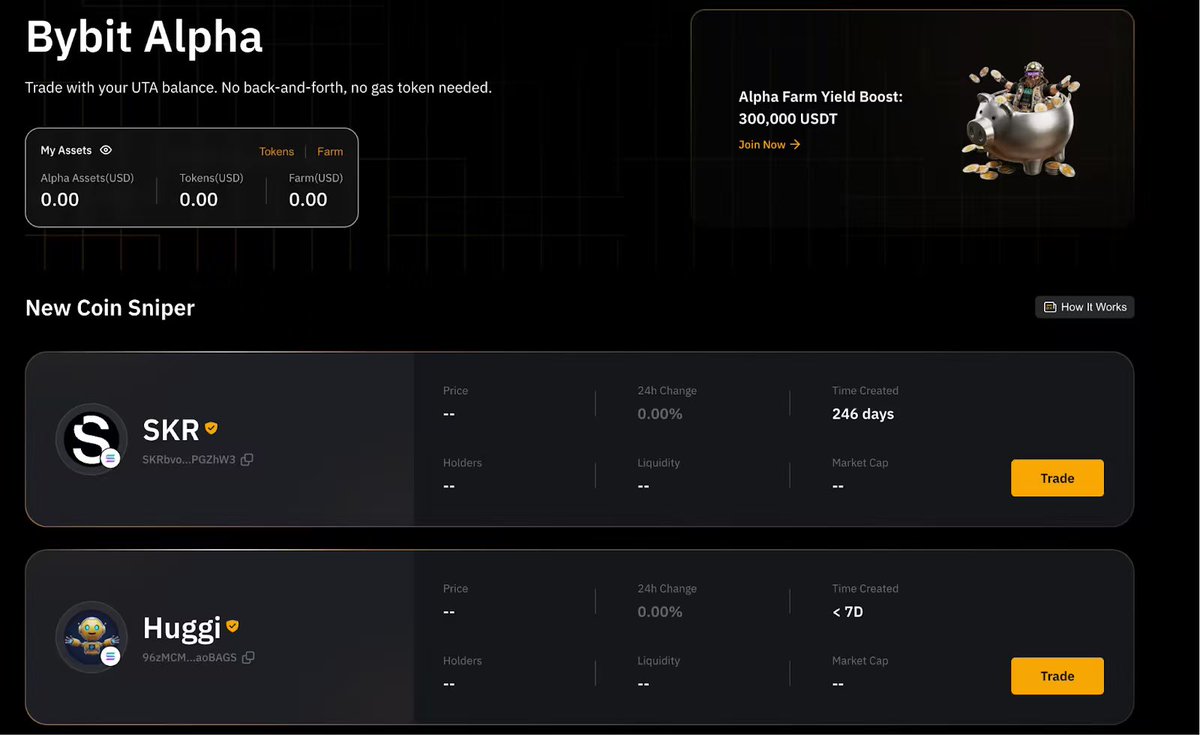Click Join Now link
Screen dimensions: 1200x735
point(769,145)
